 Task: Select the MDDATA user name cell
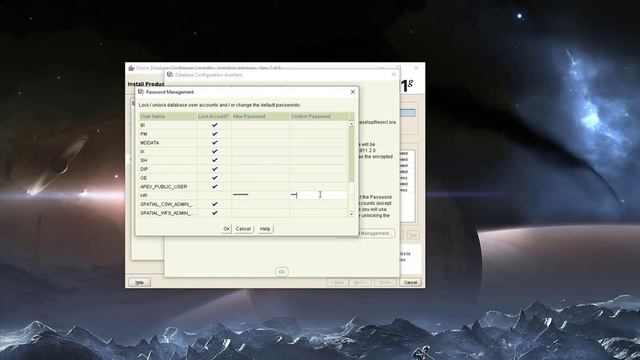168,143
